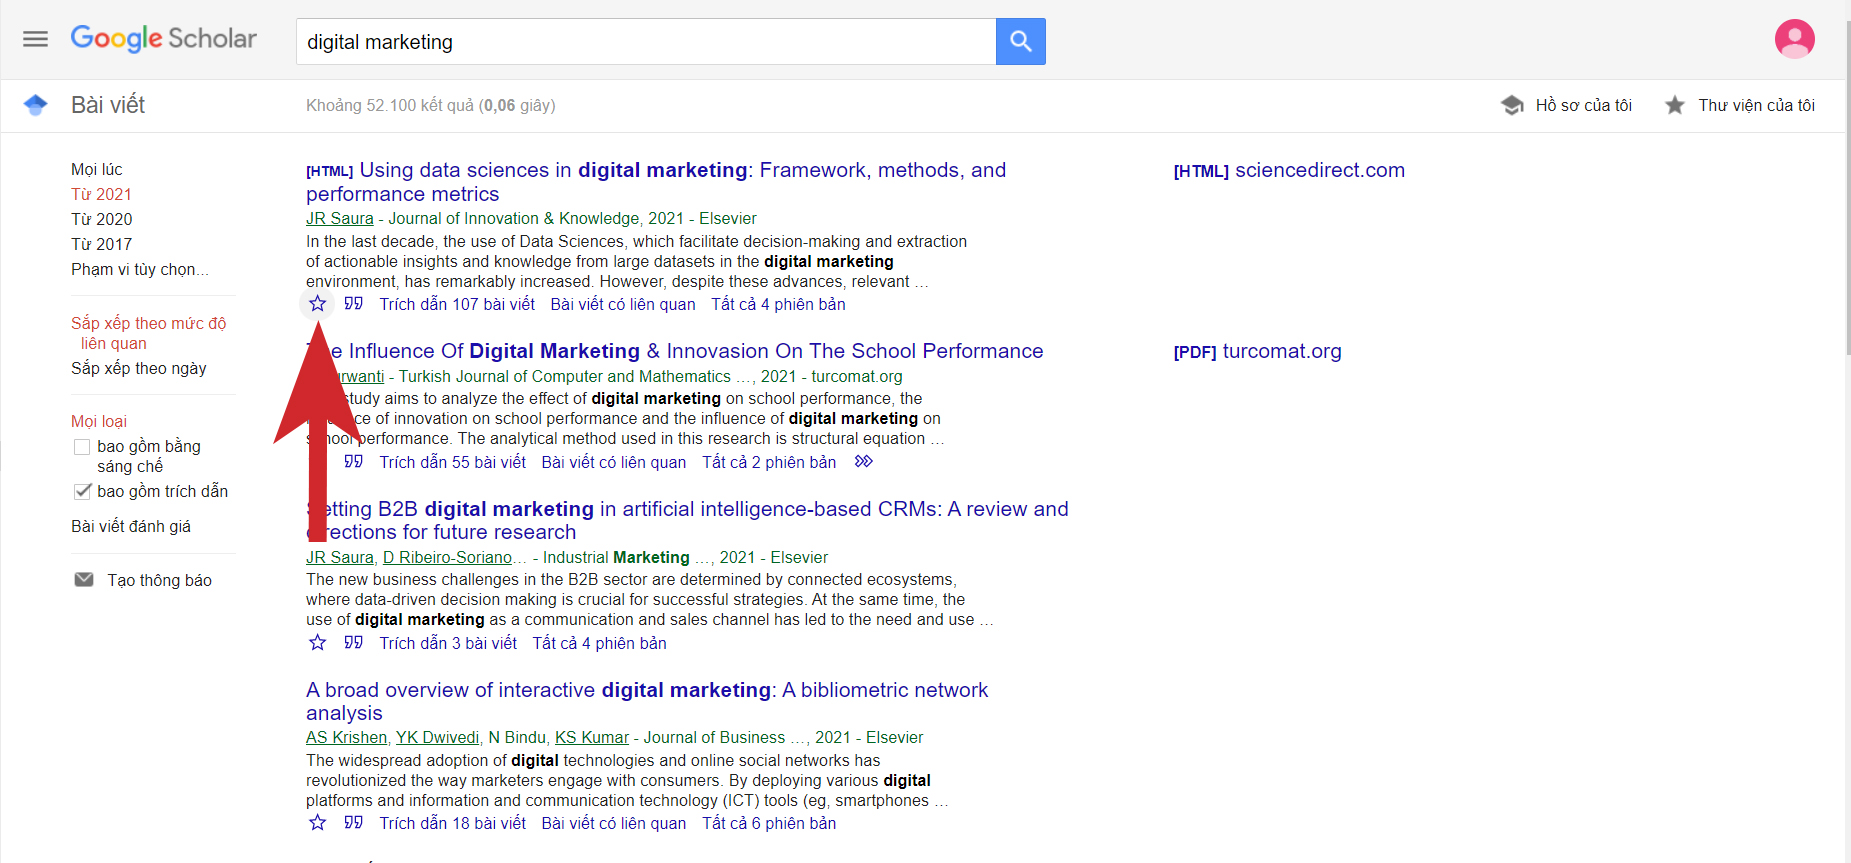Image resolution: width=1851 pixels, height=863 pixels.
Task: Star the B2B digital marketing article
Action: (317, 643)
